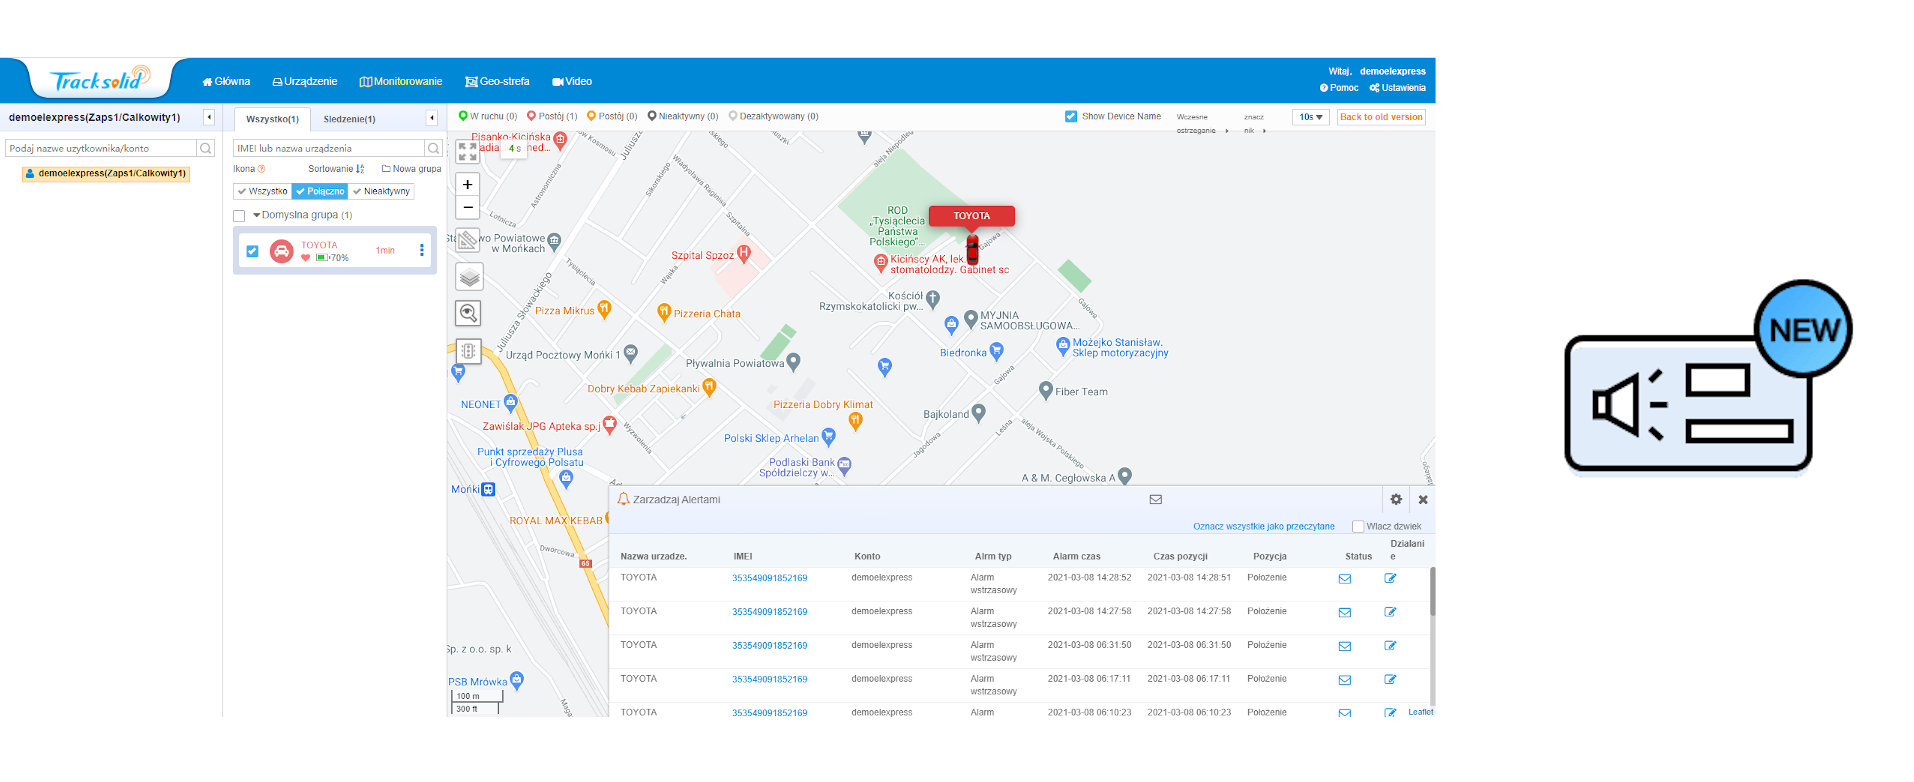The height and width of the screenshot is (782, 1914).
Task: Collapse the account panel with arrow
Action: 209,117
